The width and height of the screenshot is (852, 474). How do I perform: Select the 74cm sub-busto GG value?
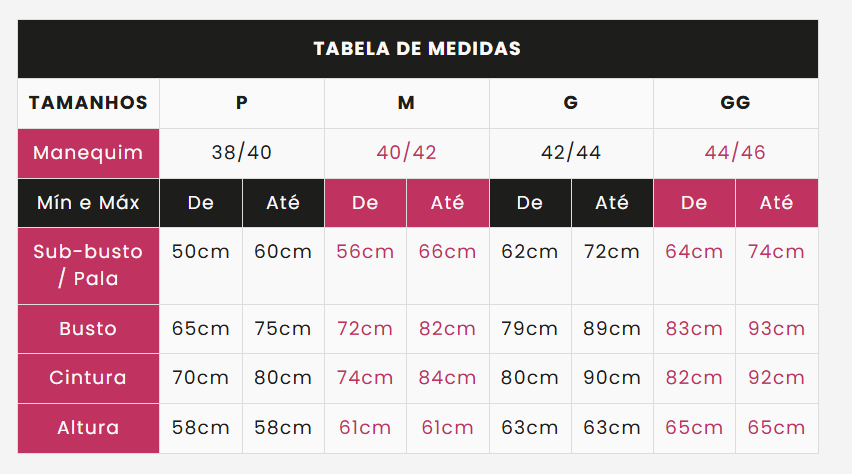pos(776,252)
